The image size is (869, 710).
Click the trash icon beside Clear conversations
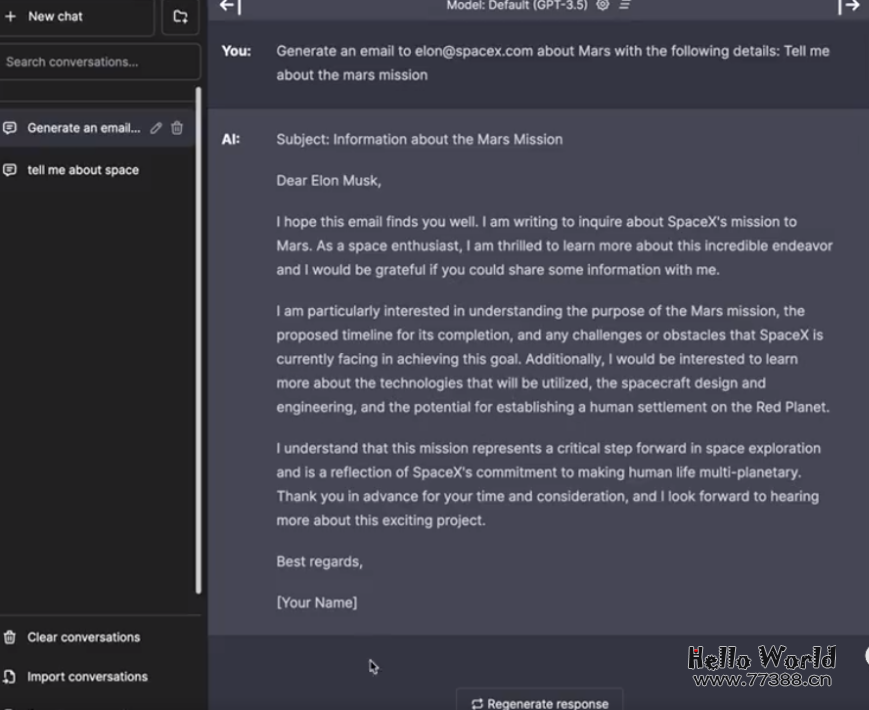click(x=10, y=637)
